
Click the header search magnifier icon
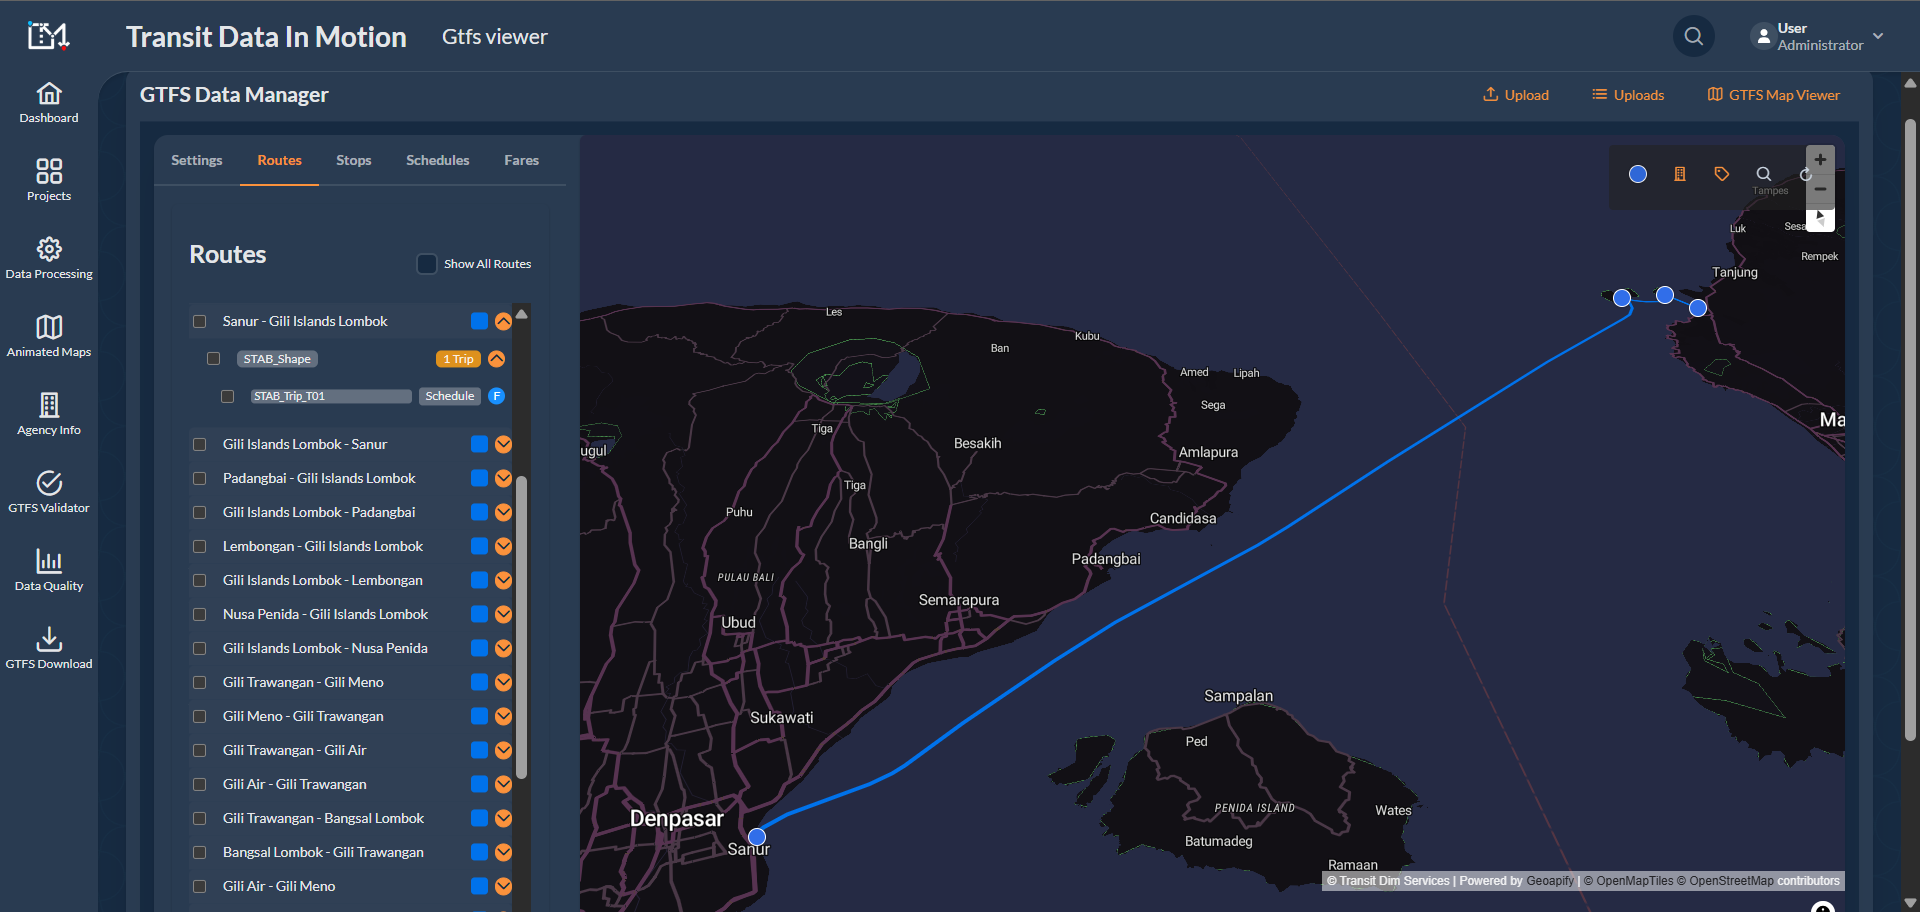1693,37
